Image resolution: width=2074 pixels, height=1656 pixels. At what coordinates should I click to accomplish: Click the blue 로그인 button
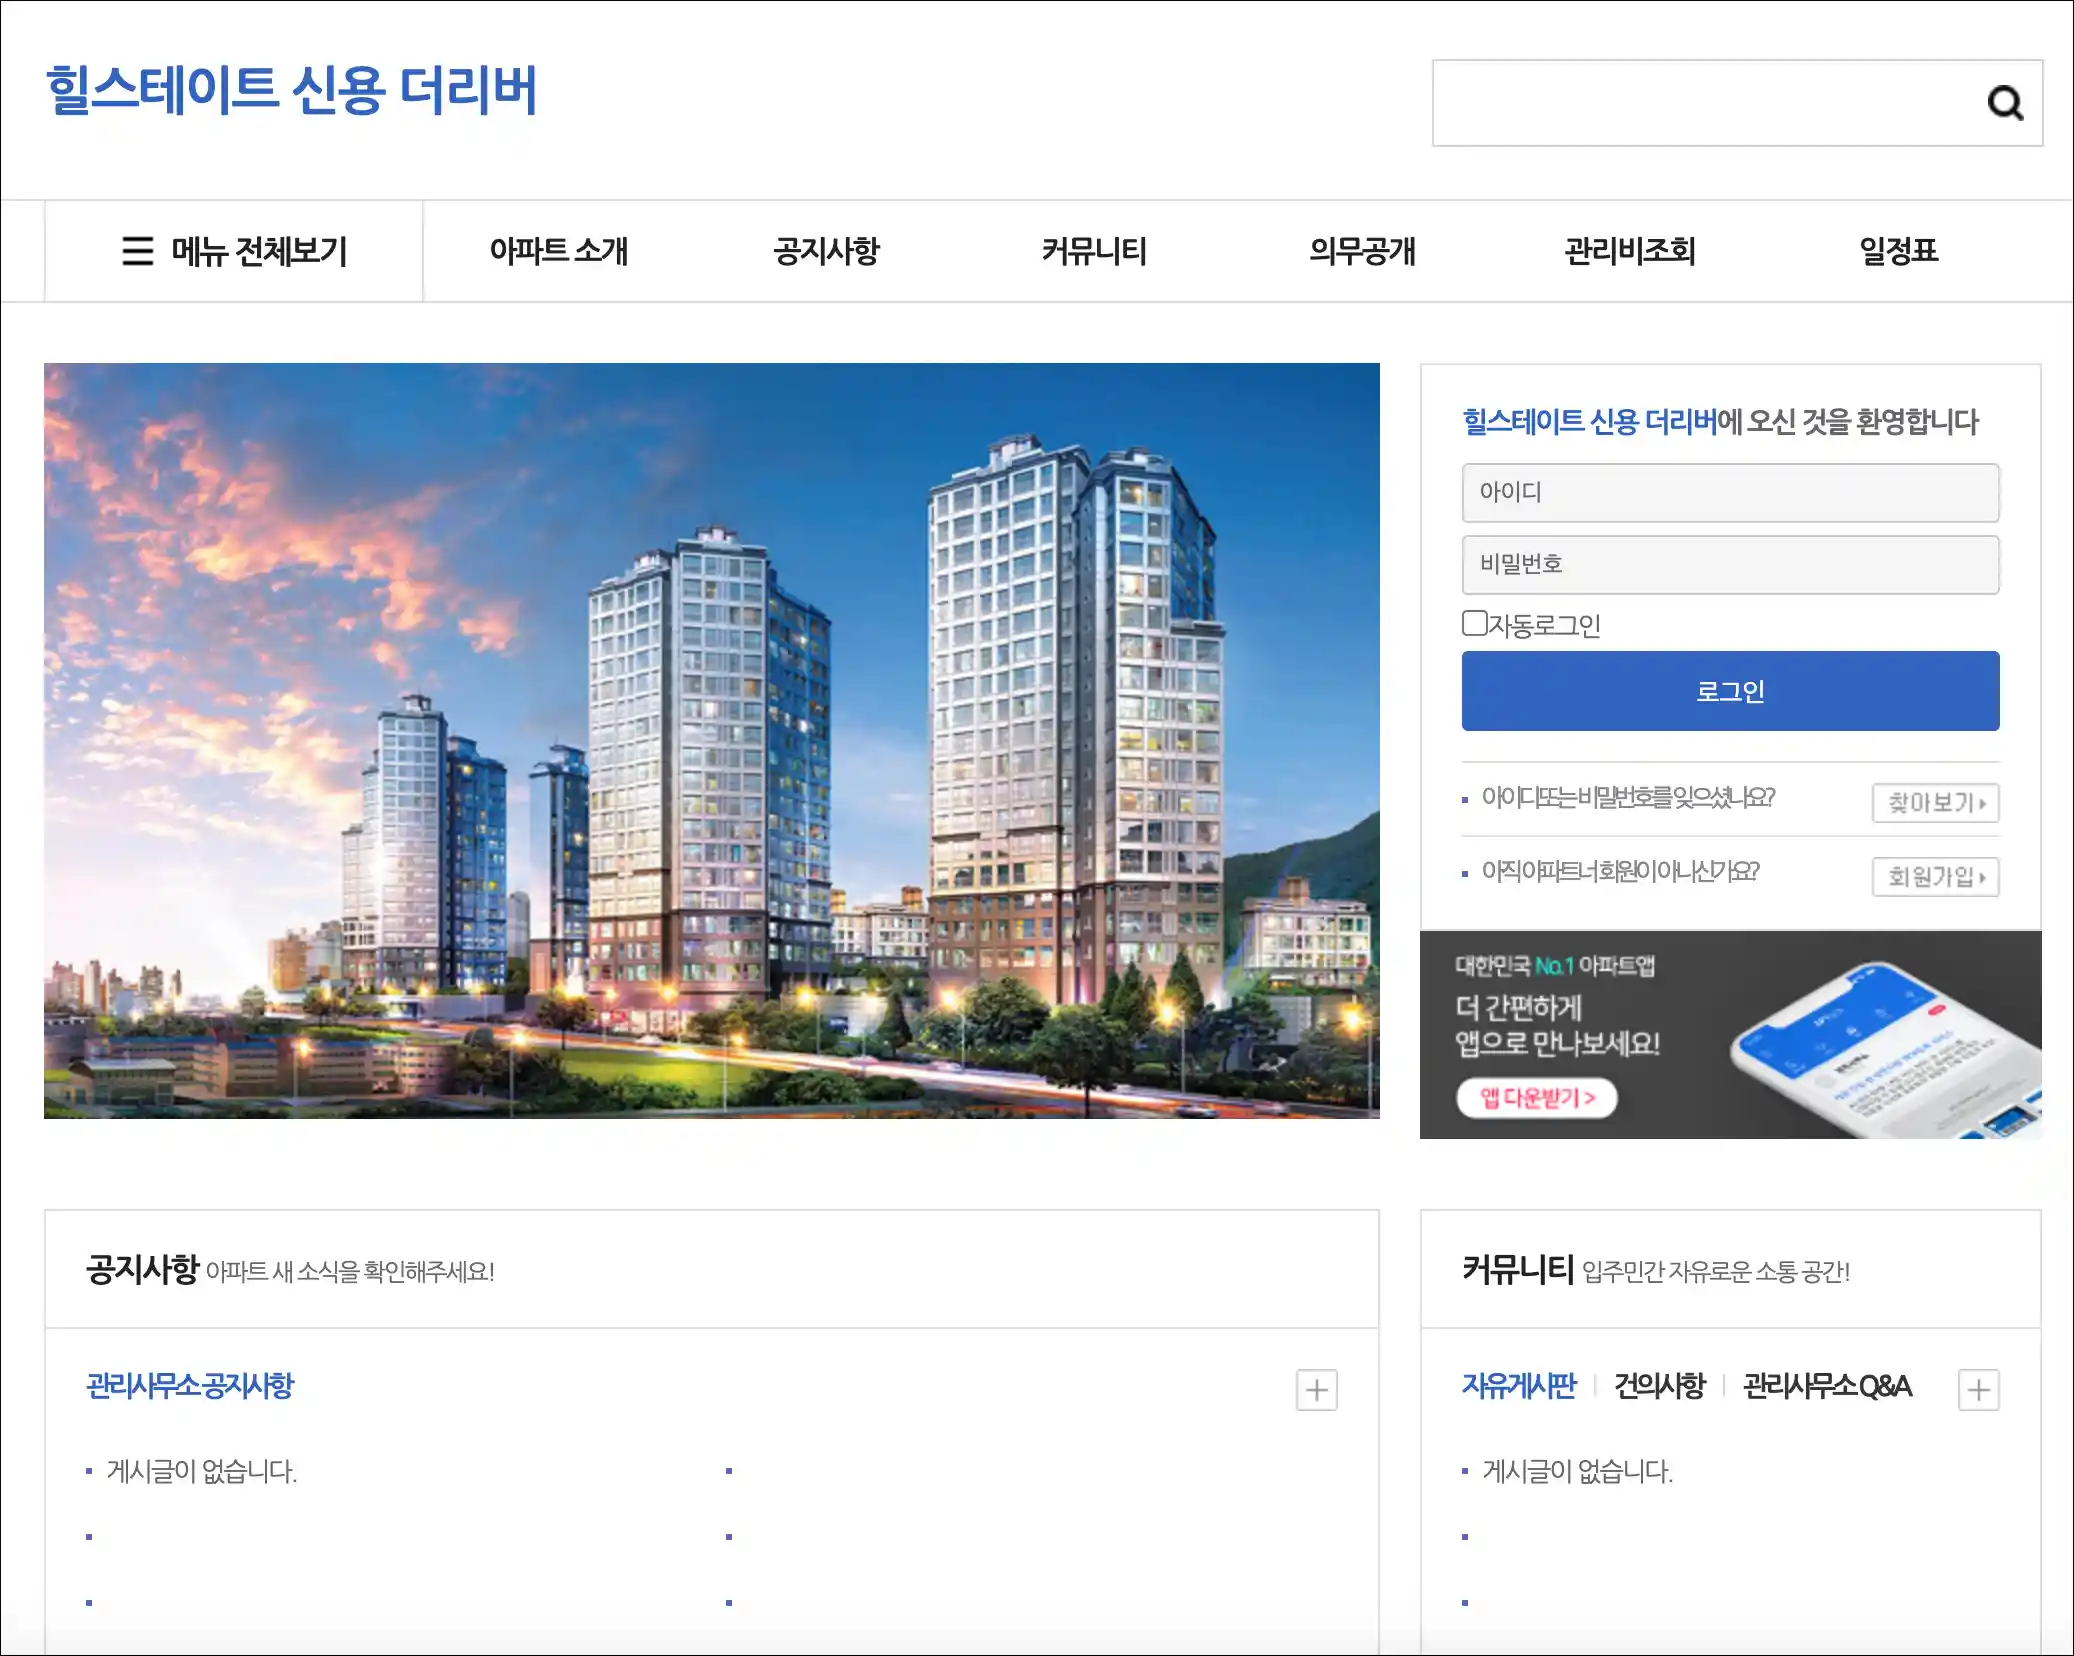(1730, 691)
